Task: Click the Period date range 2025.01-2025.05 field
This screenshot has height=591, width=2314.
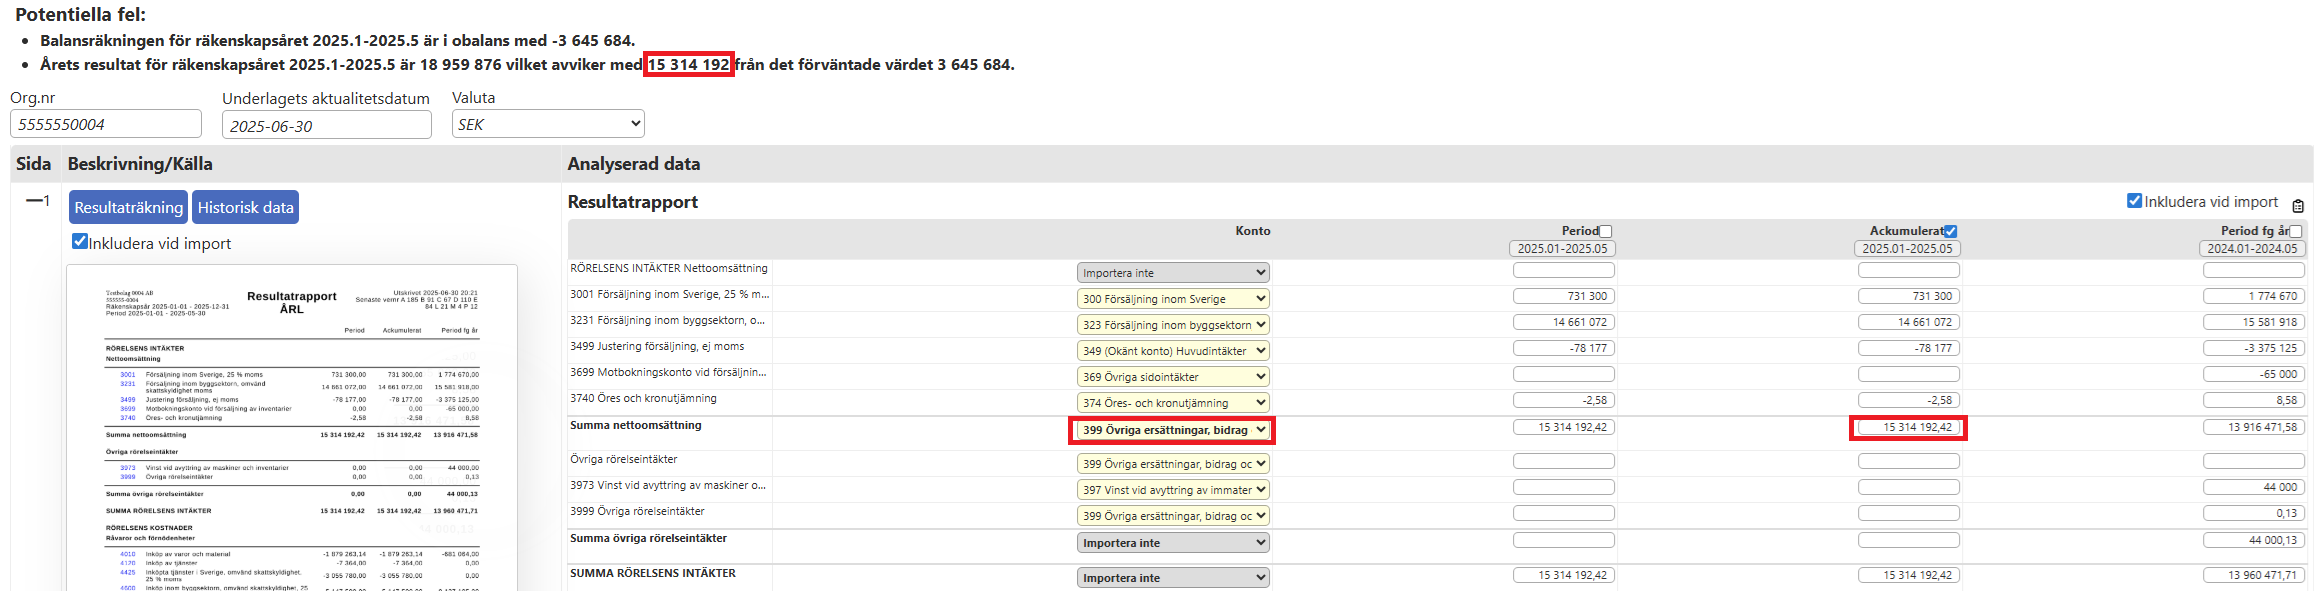Action: 1562,249
